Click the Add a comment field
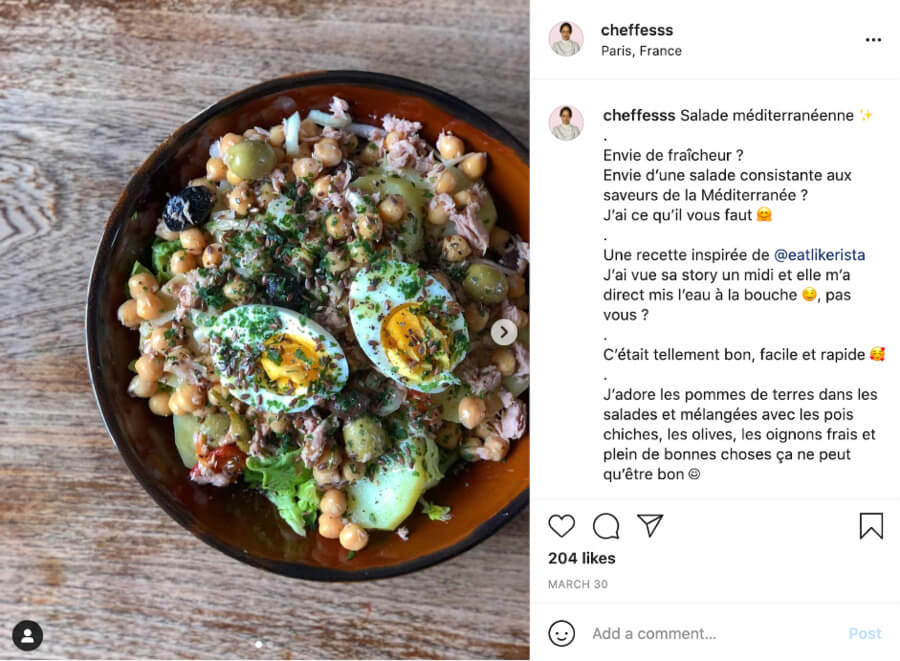Screen dimensions: 900x661 (x=715, y=633)
